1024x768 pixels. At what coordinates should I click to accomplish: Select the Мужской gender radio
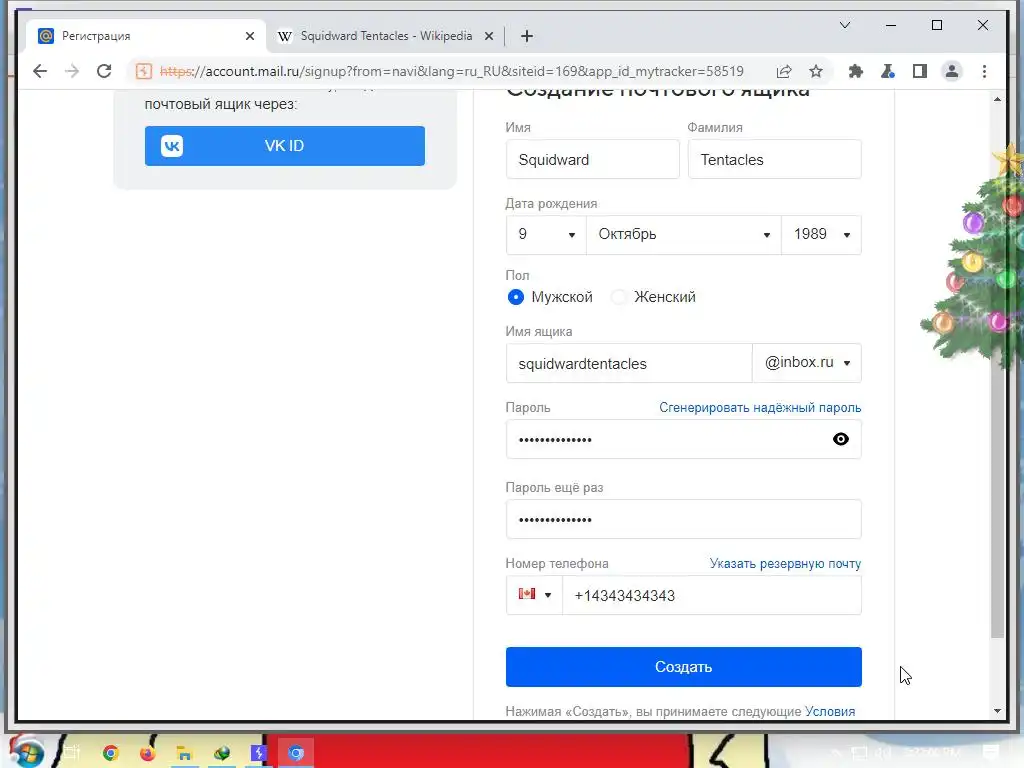[x=516, y=297]
